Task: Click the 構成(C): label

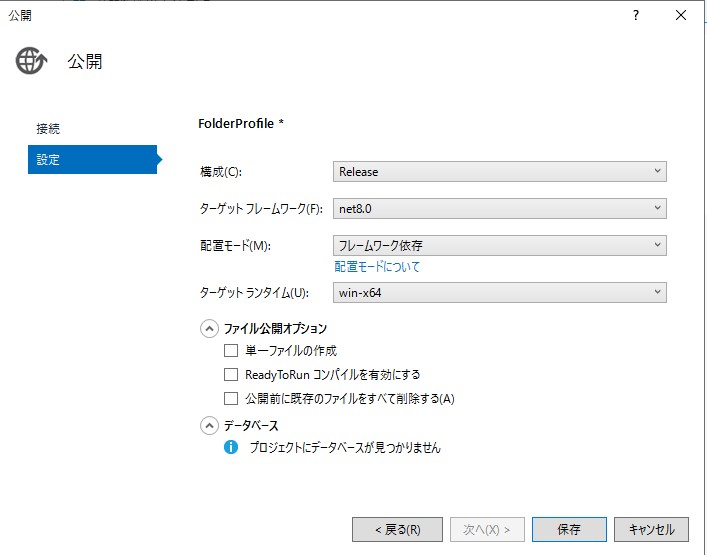Action: [x=221, y=172]
